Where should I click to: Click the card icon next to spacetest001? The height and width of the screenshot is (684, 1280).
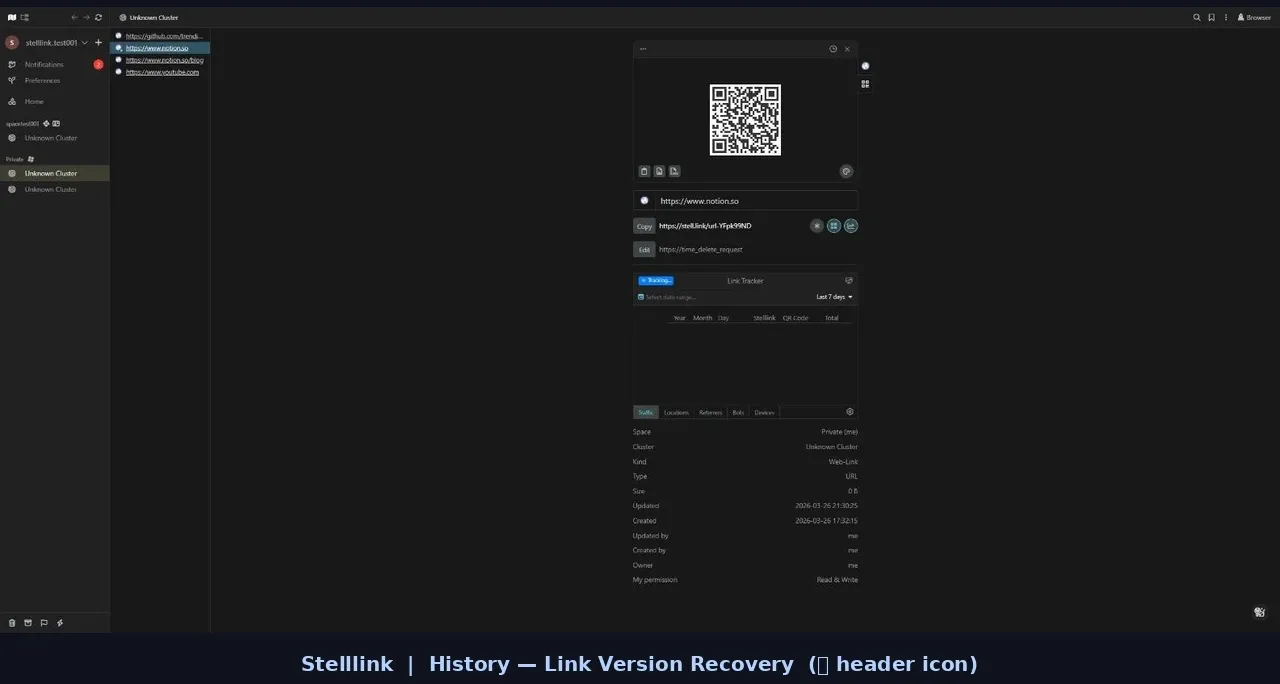pos(56,124)
